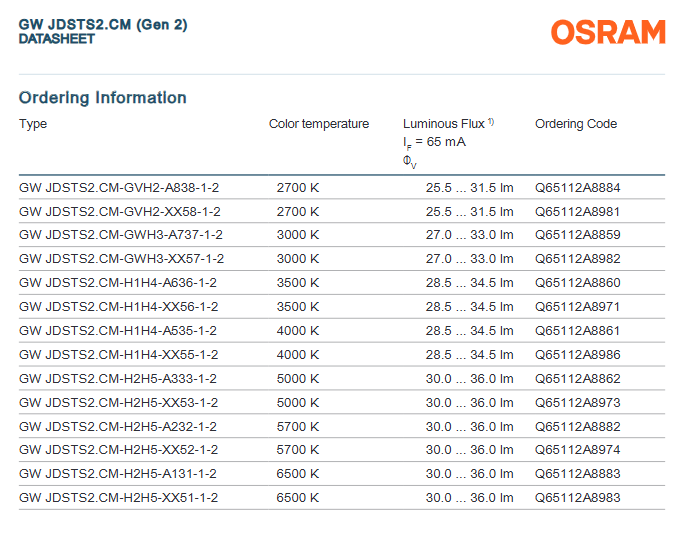Click ordering code Q65112A8882
This screenshot has width=681, height=537.
click(578, 426)
